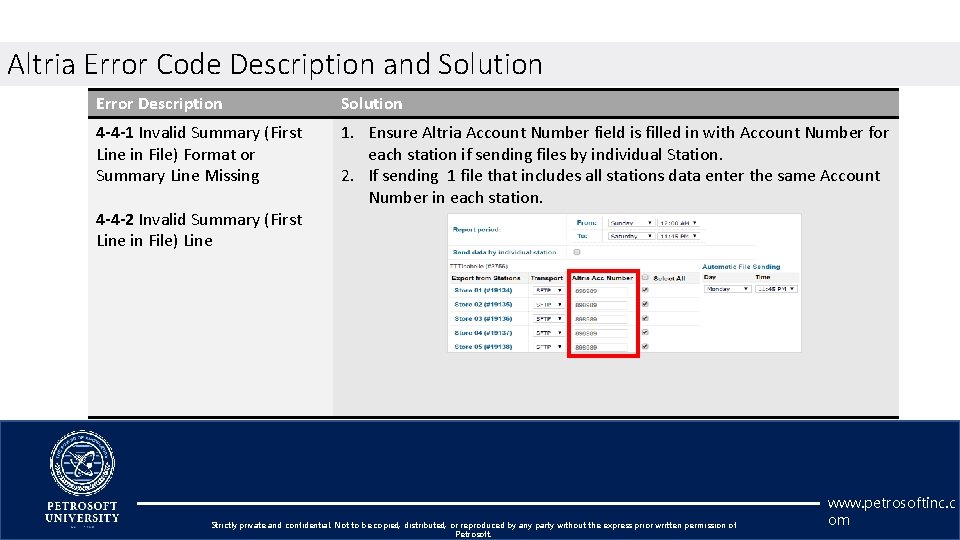The height and width of the screenshot is (540, 960).
Task: Click the 'Transport' column header
Action: [x=547, y=278]
